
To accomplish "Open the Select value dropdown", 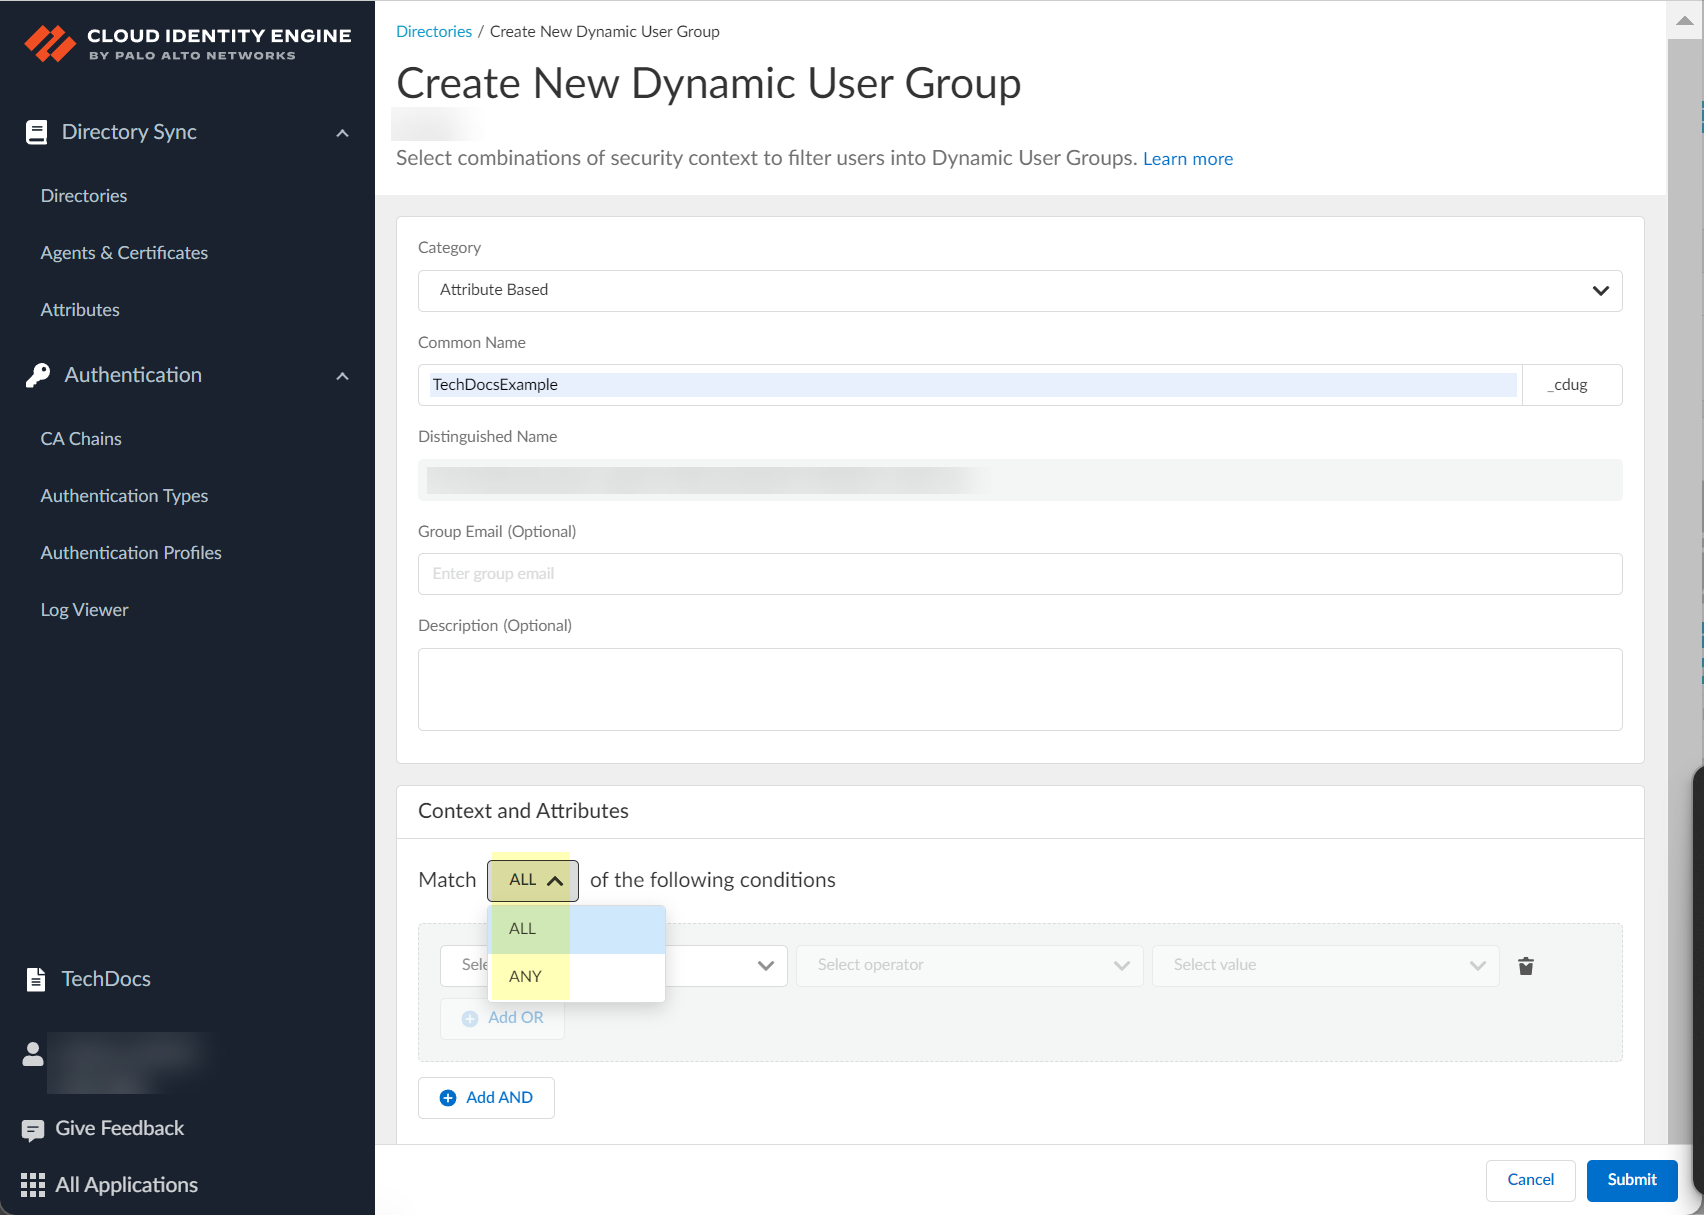I will [1324, 966].
